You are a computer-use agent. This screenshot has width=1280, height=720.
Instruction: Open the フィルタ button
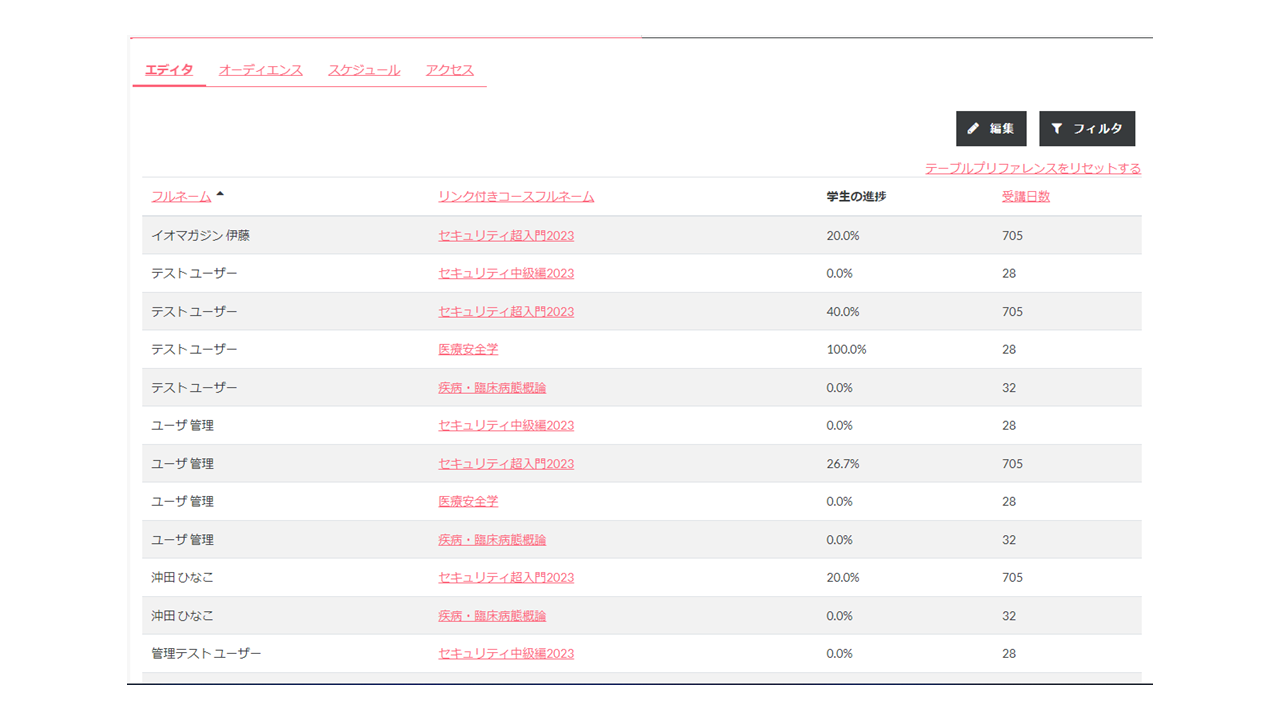click(1087, 129)
